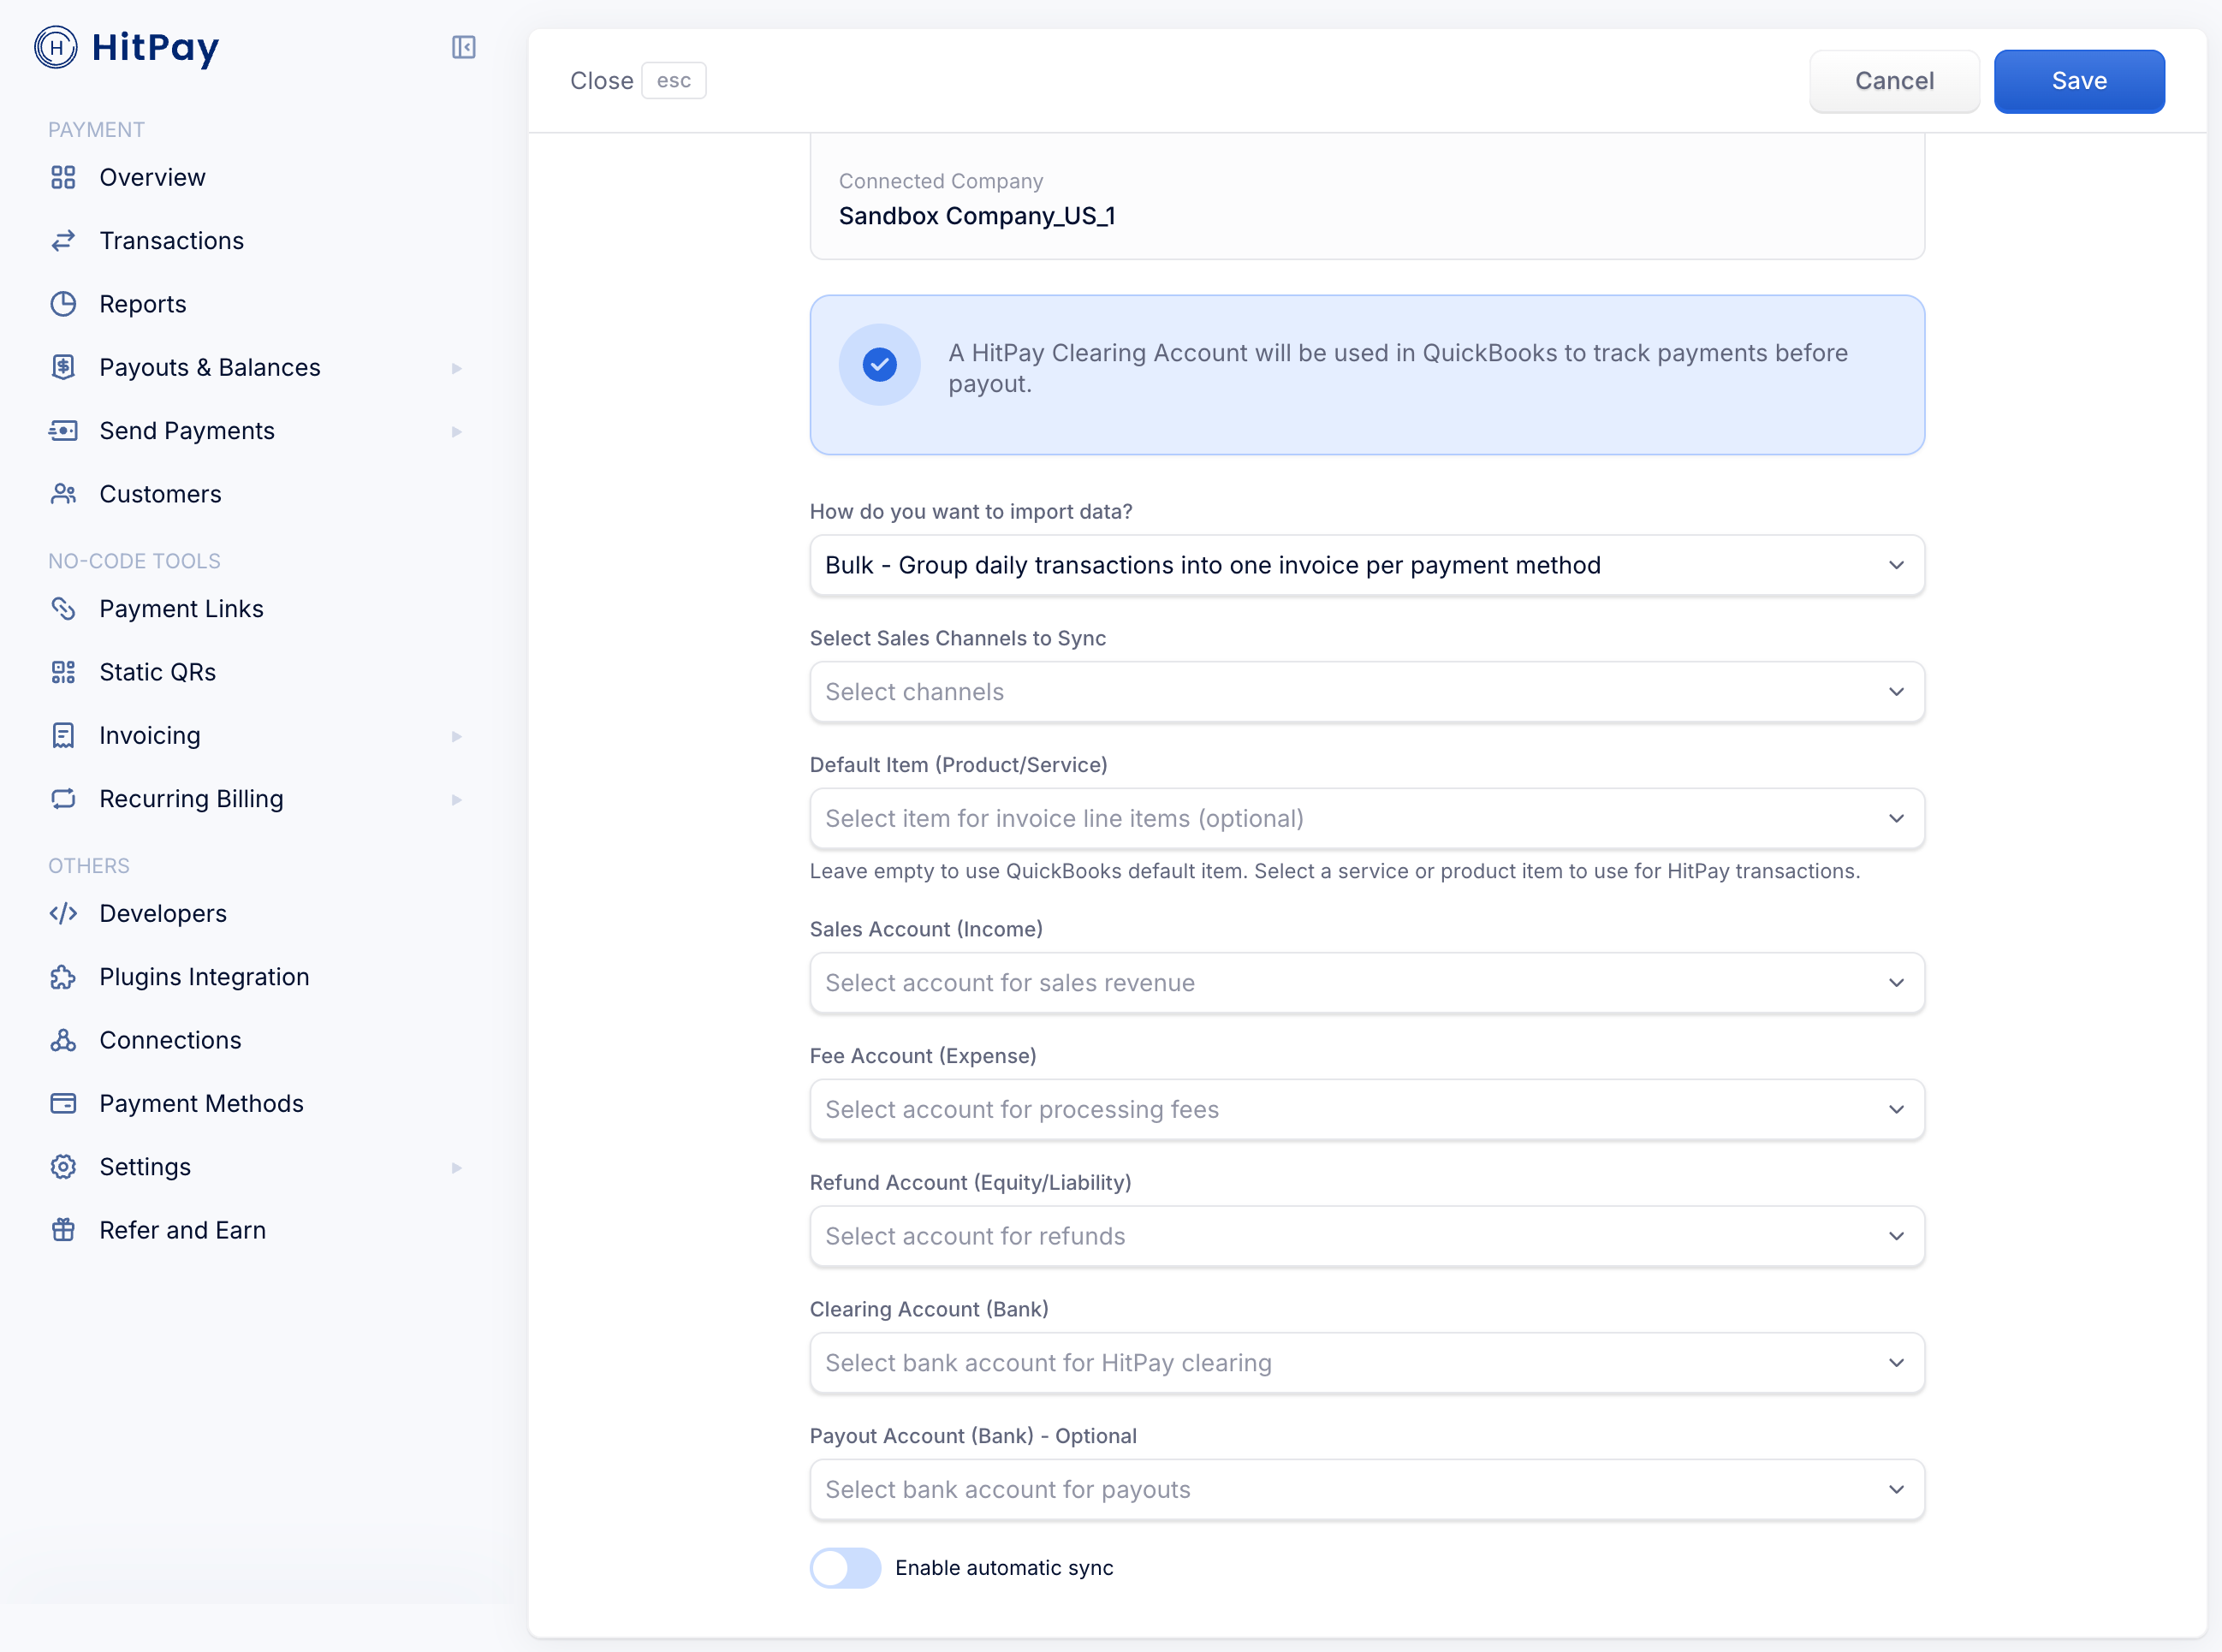The image size is (2222, 1652).
Task: Open the Sales Account income dropdown
Action: 1366,983
